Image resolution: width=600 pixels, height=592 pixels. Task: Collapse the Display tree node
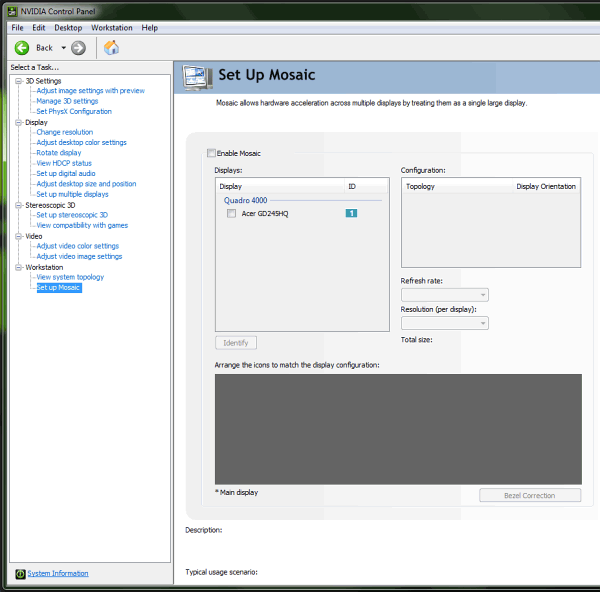(x=18, y=122)
